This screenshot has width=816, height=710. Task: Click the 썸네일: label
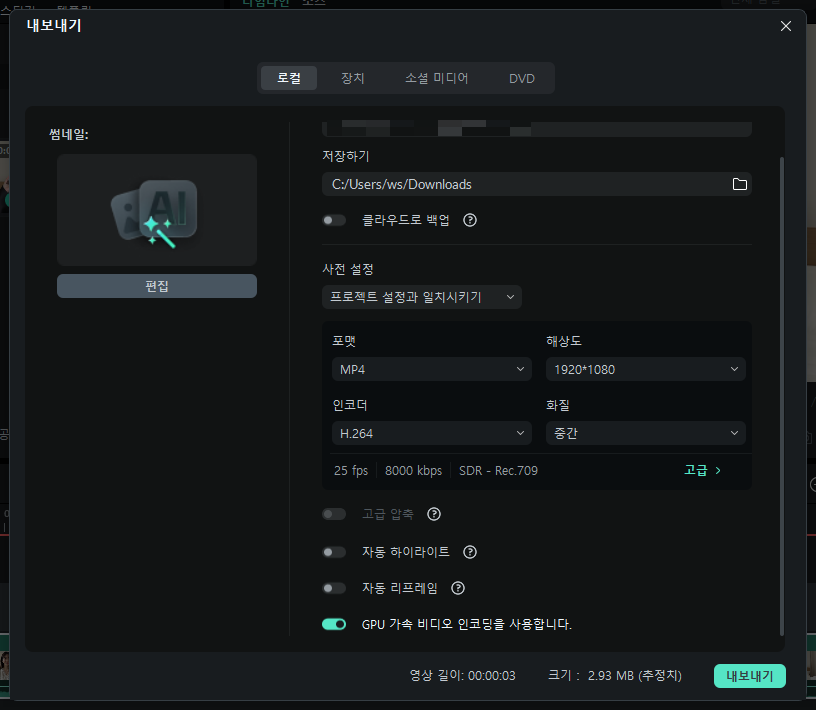(x=69, y=134)
